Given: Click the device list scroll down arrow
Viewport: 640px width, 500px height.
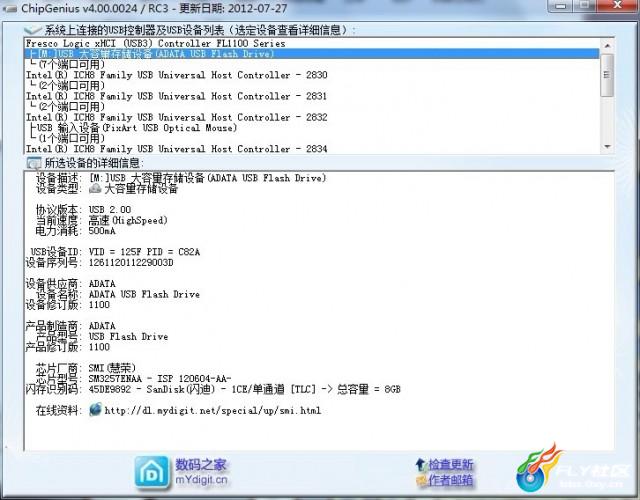Looking at the screenshot, I should (x=607, y=147).
